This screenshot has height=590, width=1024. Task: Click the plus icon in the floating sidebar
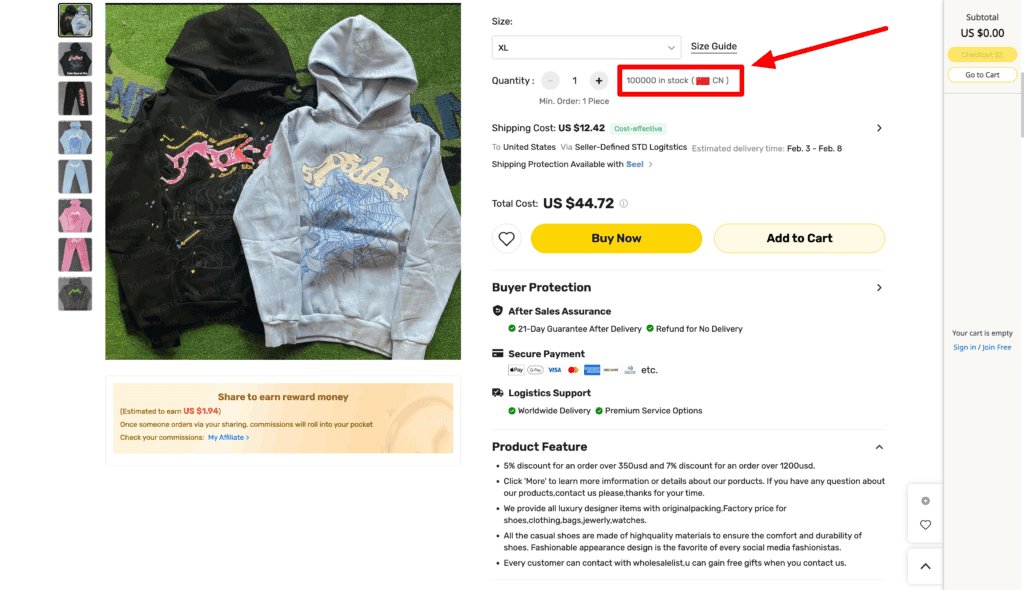[924, 500]
